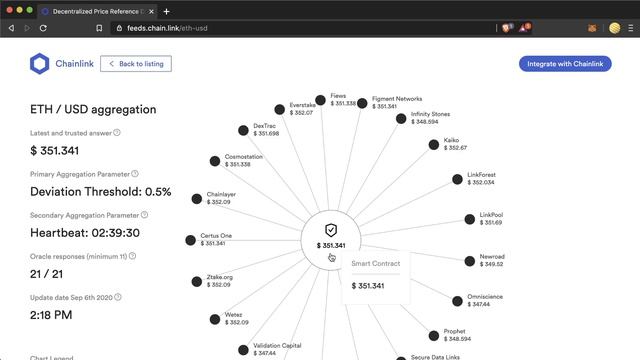Image resolution: width=640 pixels, height=360 pixels.
Task: Click the ETH / USD aggregation heading
Action: [93, 109]
